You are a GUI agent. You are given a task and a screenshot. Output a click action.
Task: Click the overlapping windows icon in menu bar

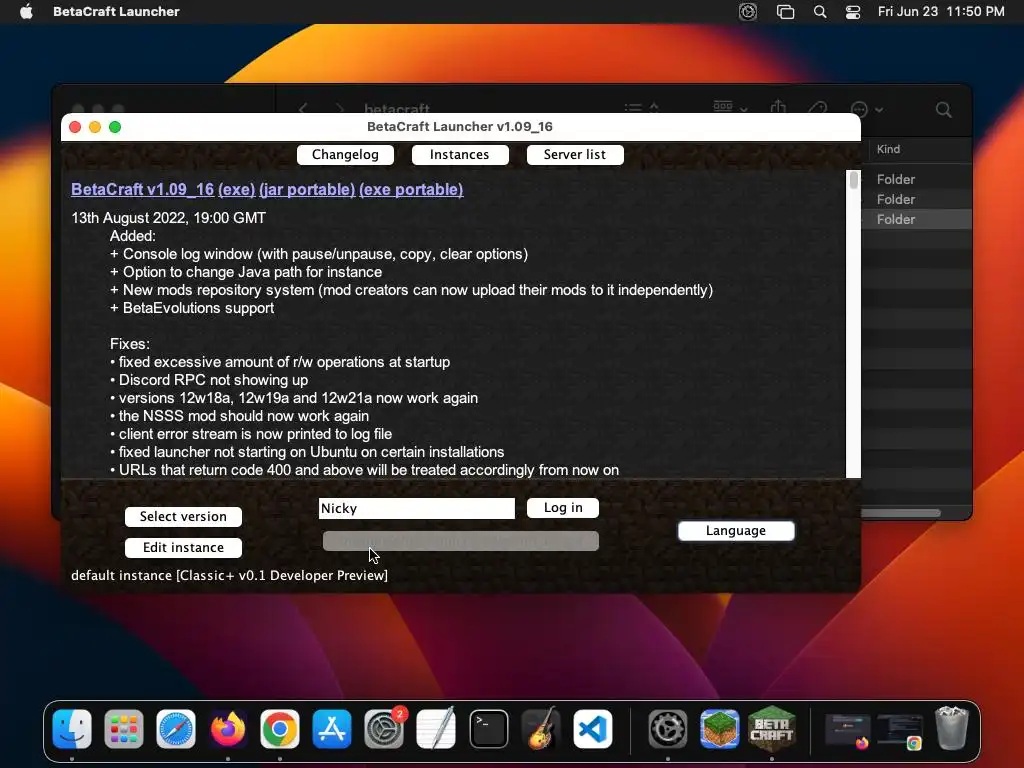[785, 12]
